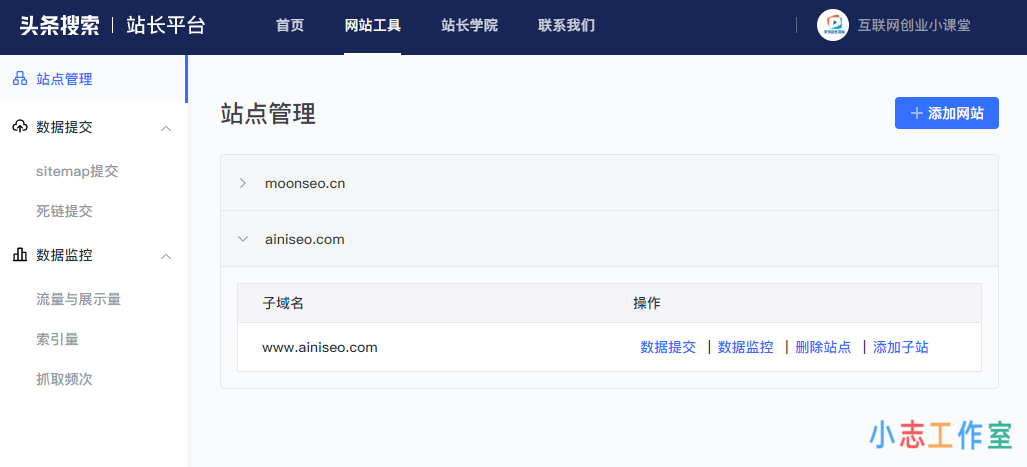1027x467 pixels.
Task: Click the 数据监控 bar chart icon
Action: click(x=20, y=255)
